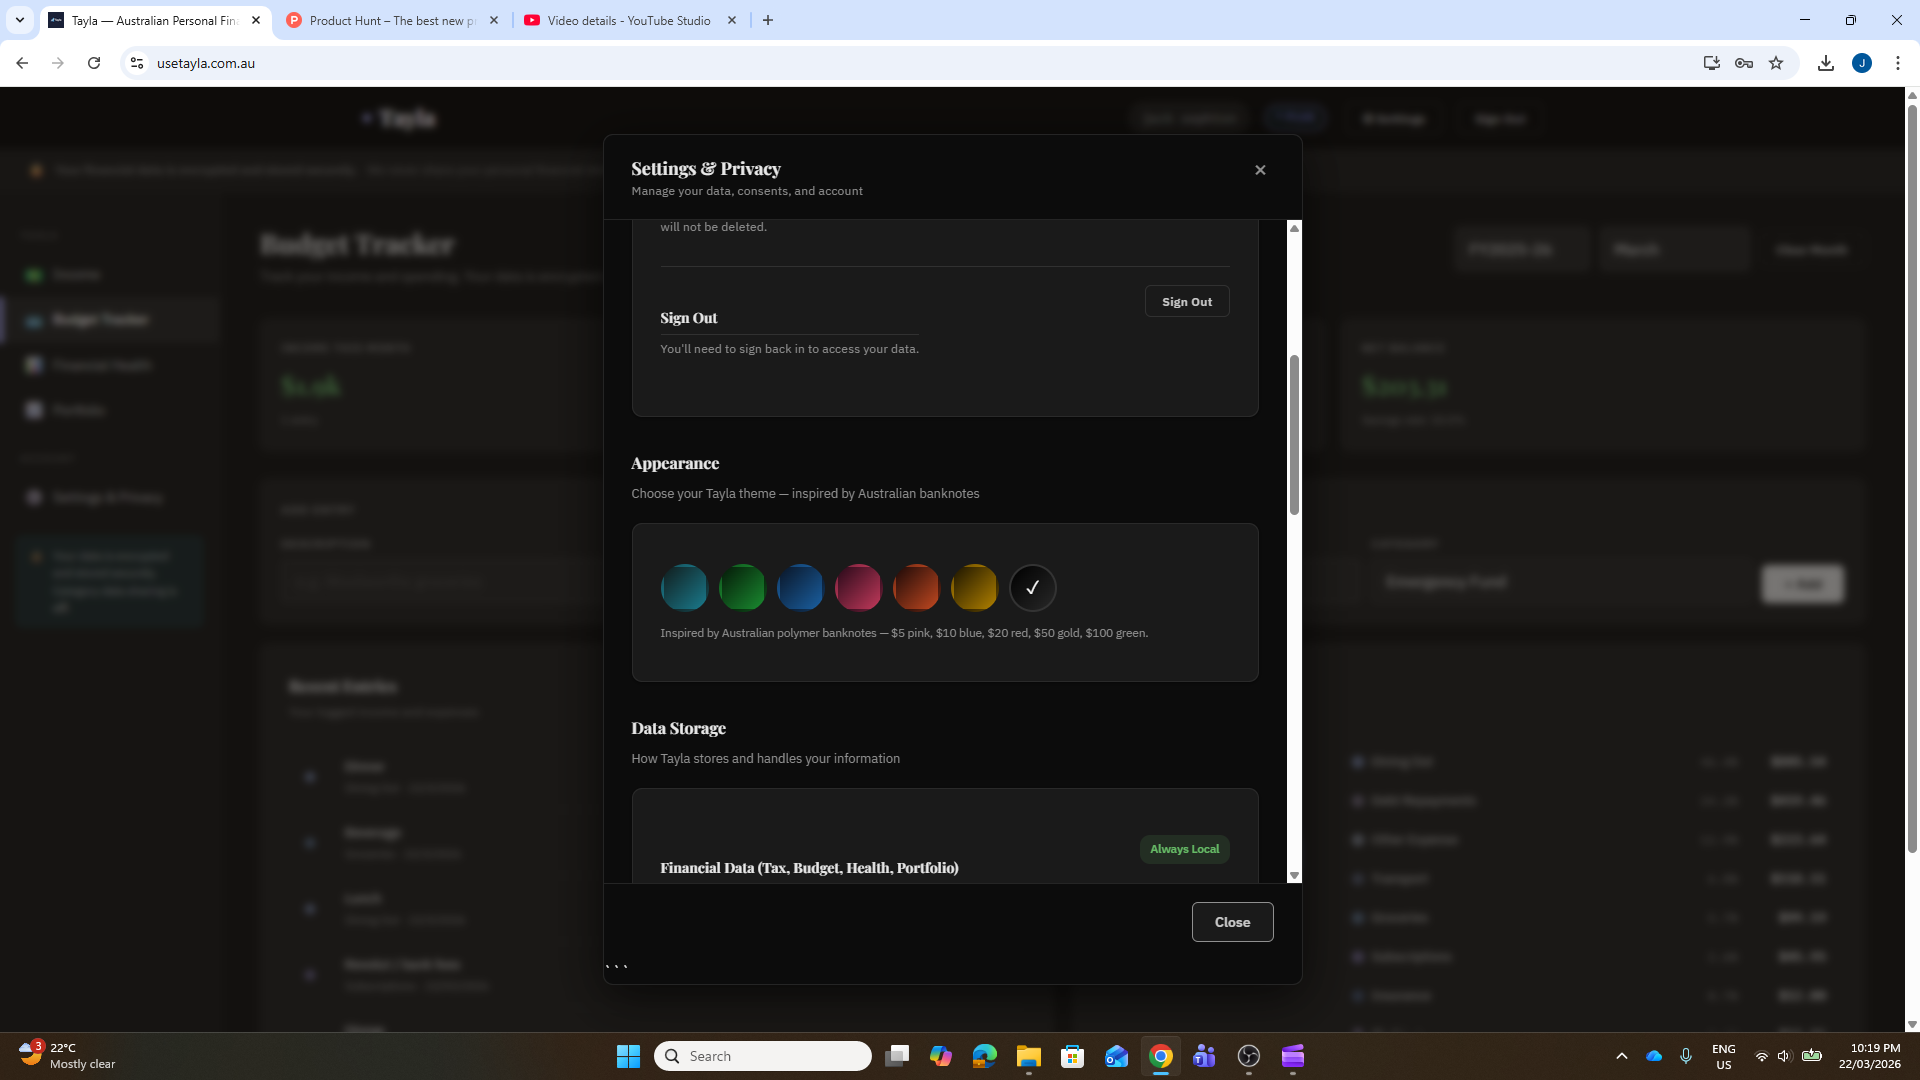
Task: Switch to the Product Hunt tab
Action: pyautogui.click(x=390, y=20)
